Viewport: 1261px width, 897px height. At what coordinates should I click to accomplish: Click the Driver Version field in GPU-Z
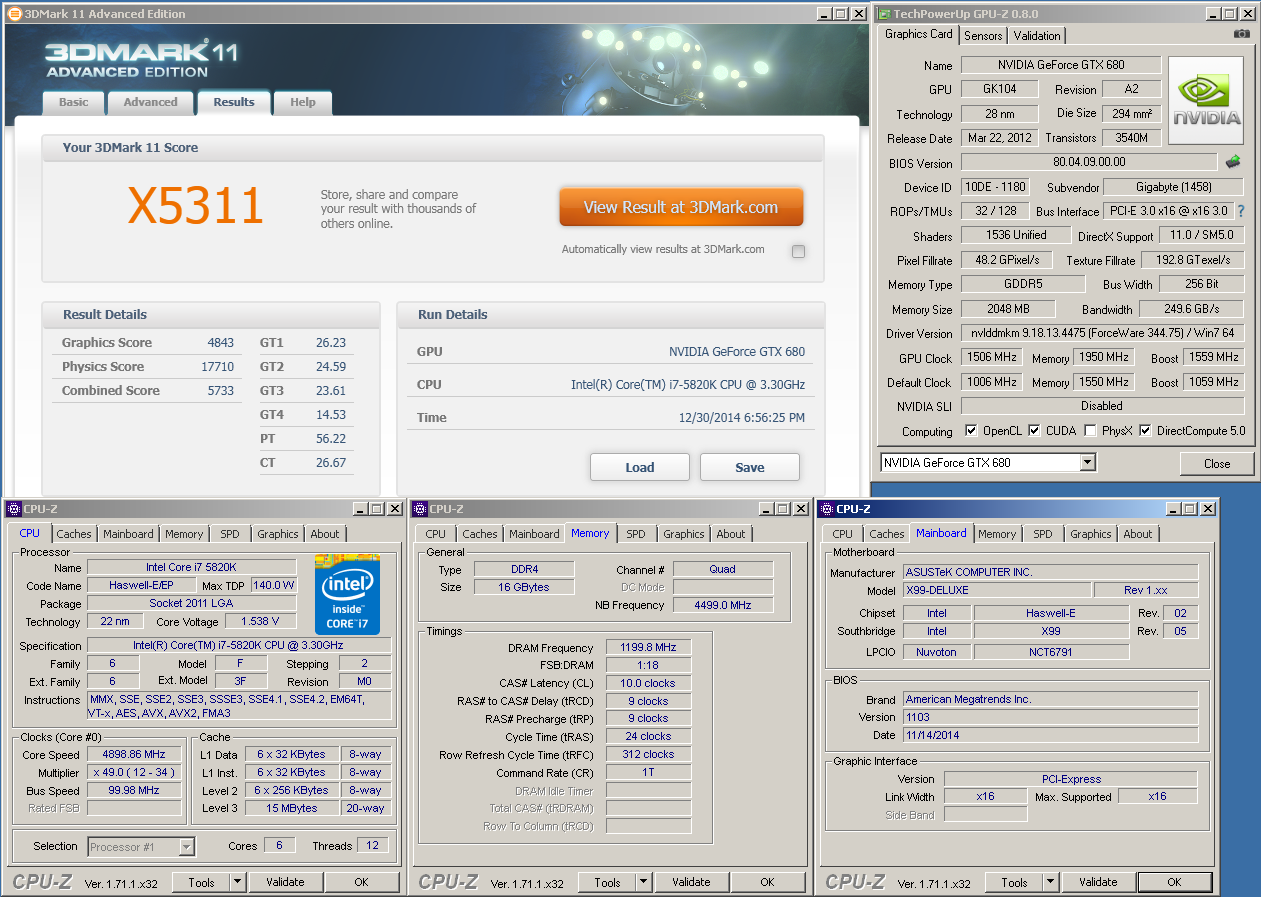click(1103, 333)
